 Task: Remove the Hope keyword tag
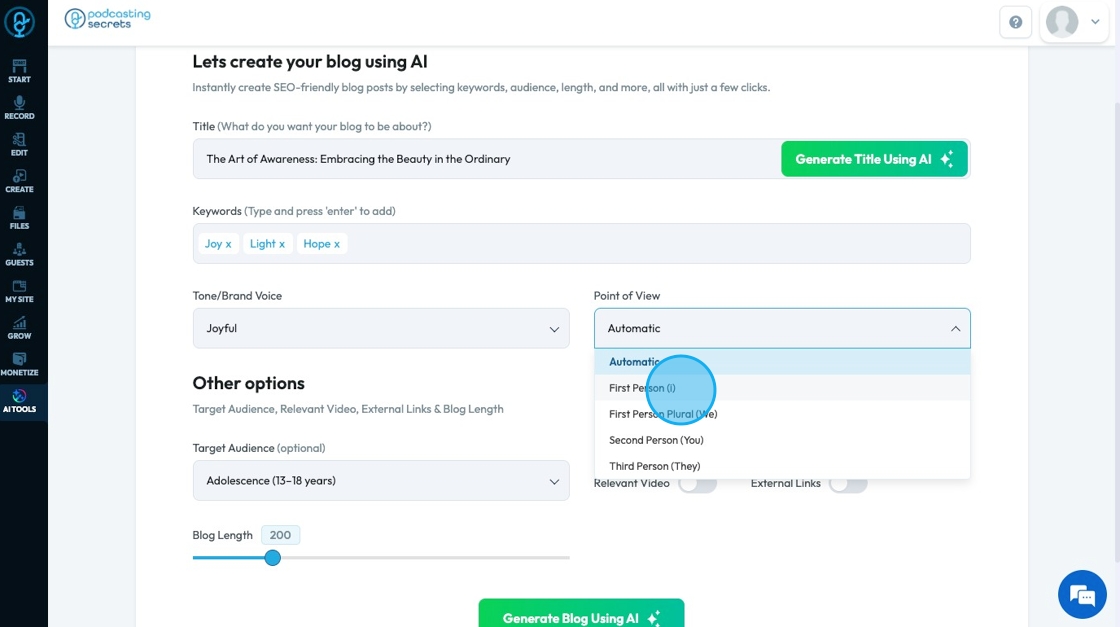tap(337, 244)
